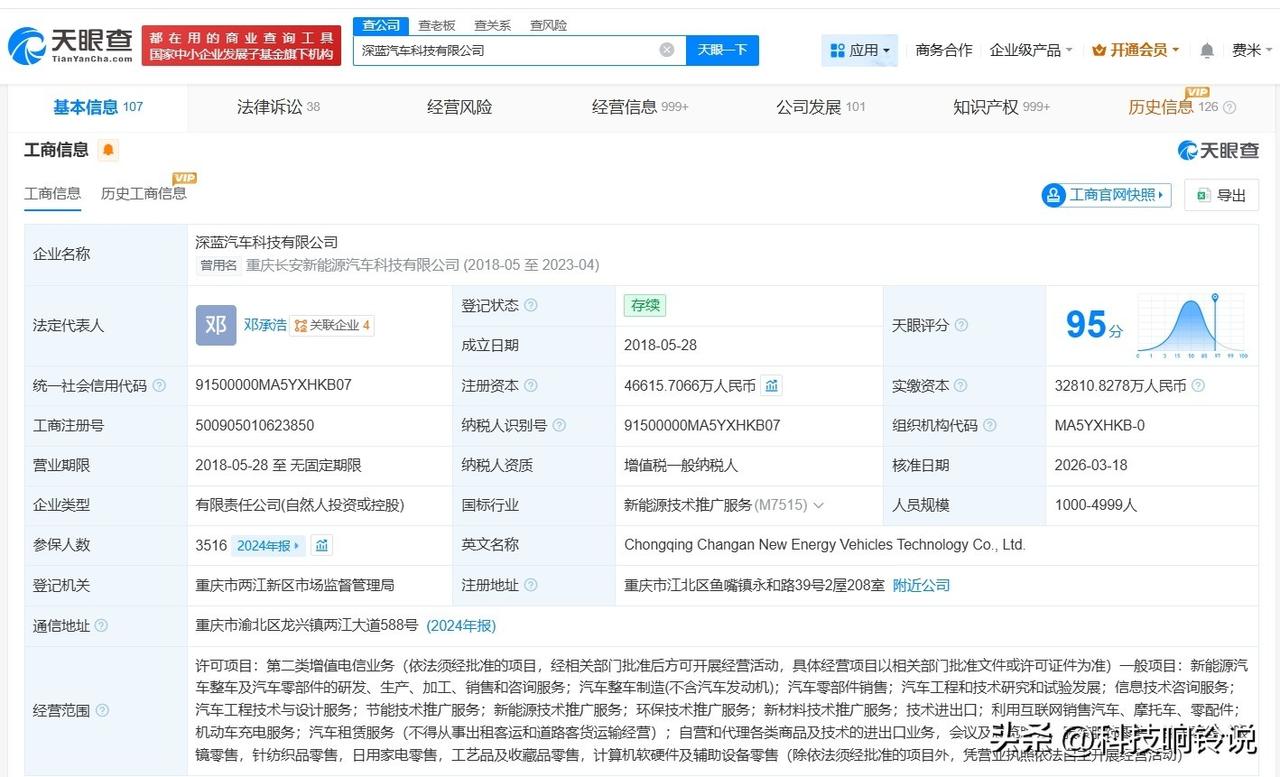Select the 工商信息 sub-tab

point(53,194)
